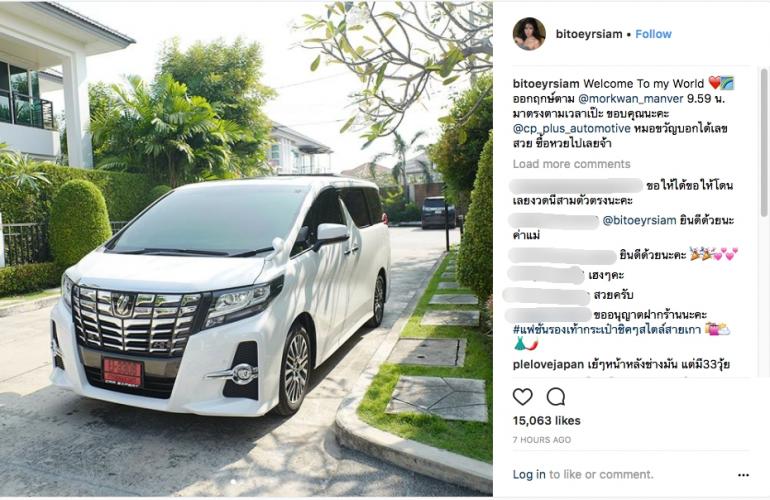Viewport: 770px width, 500px height.
Task: Open the three-dot more options menu
Action: point(743,475)
